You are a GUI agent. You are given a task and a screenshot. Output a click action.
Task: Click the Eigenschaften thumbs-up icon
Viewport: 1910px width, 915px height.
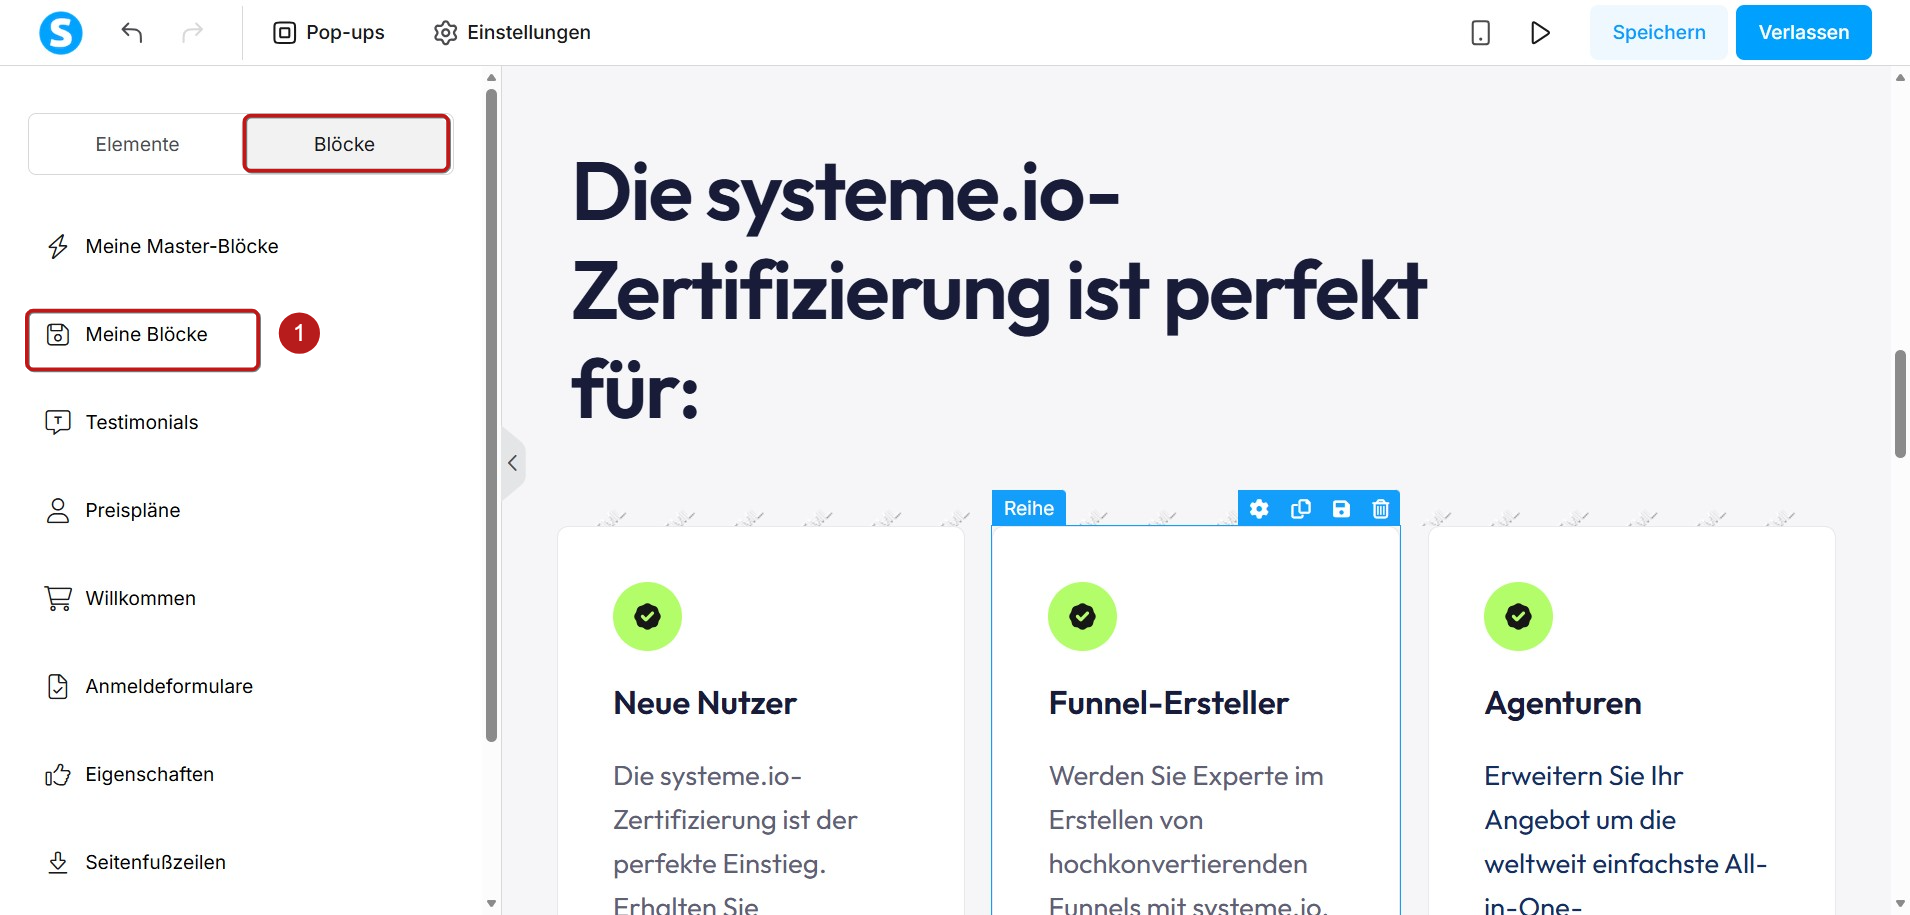coord(58,774)
